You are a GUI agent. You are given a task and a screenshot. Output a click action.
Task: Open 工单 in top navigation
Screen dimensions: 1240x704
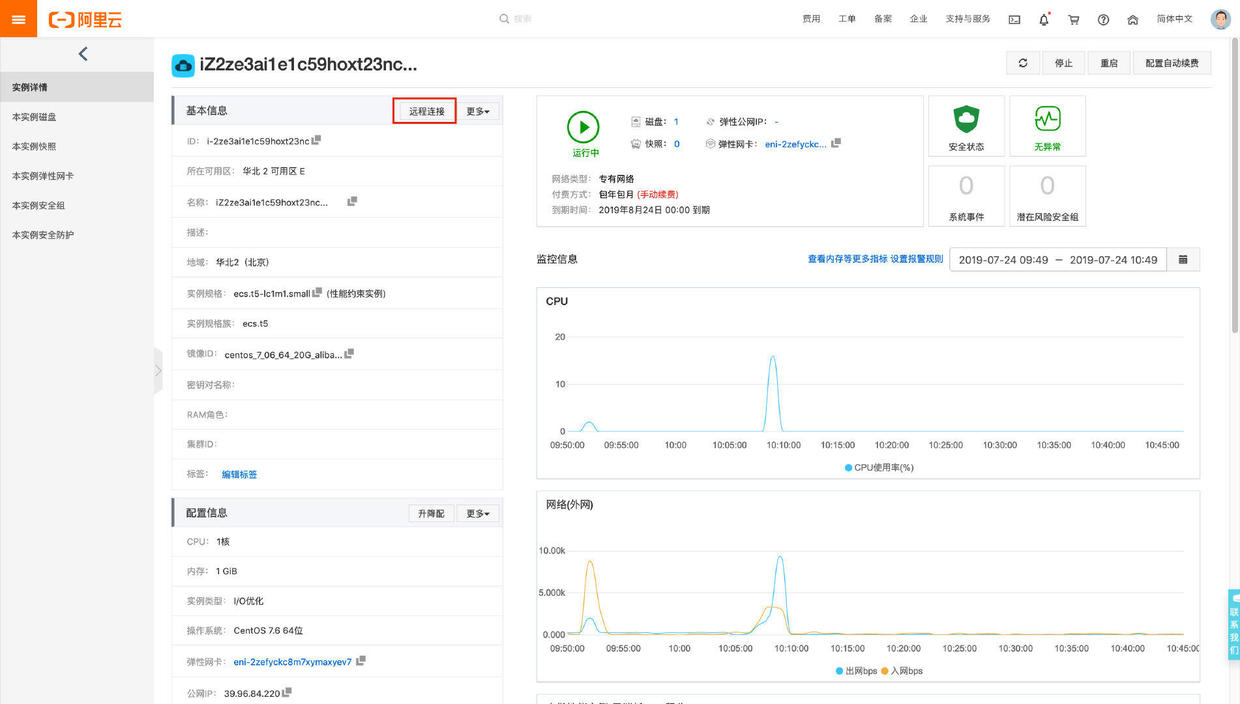click(847, 19)
